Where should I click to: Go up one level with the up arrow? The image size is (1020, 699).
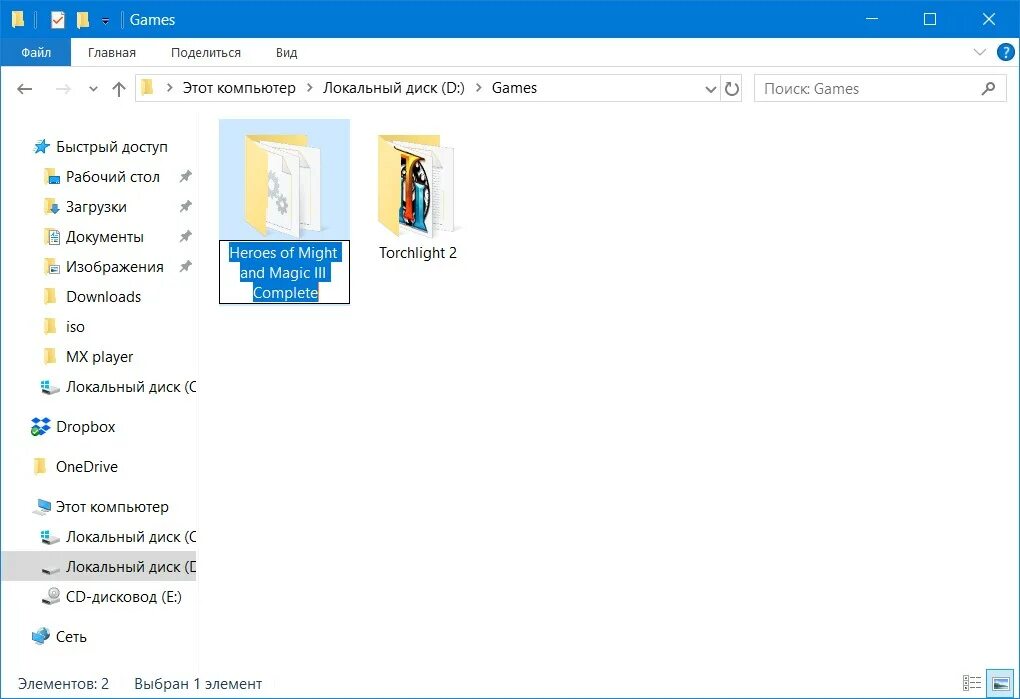tap(118, 88)
